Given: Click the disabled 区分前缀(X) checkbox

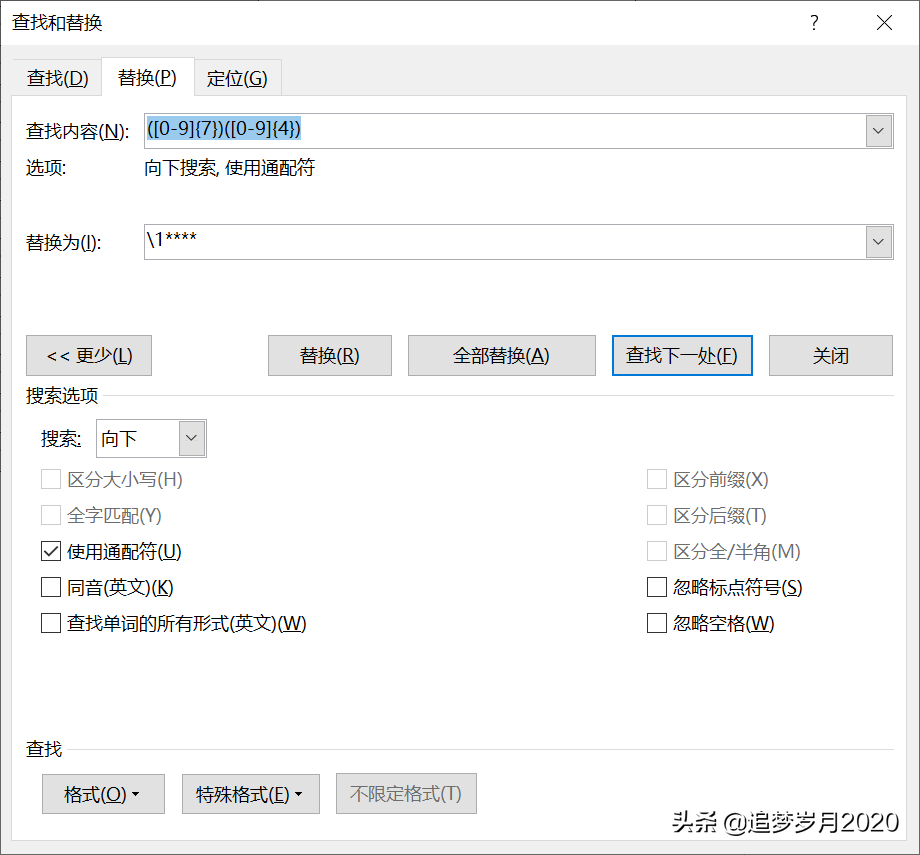Looking at the screenshot, I should point(657,479).
